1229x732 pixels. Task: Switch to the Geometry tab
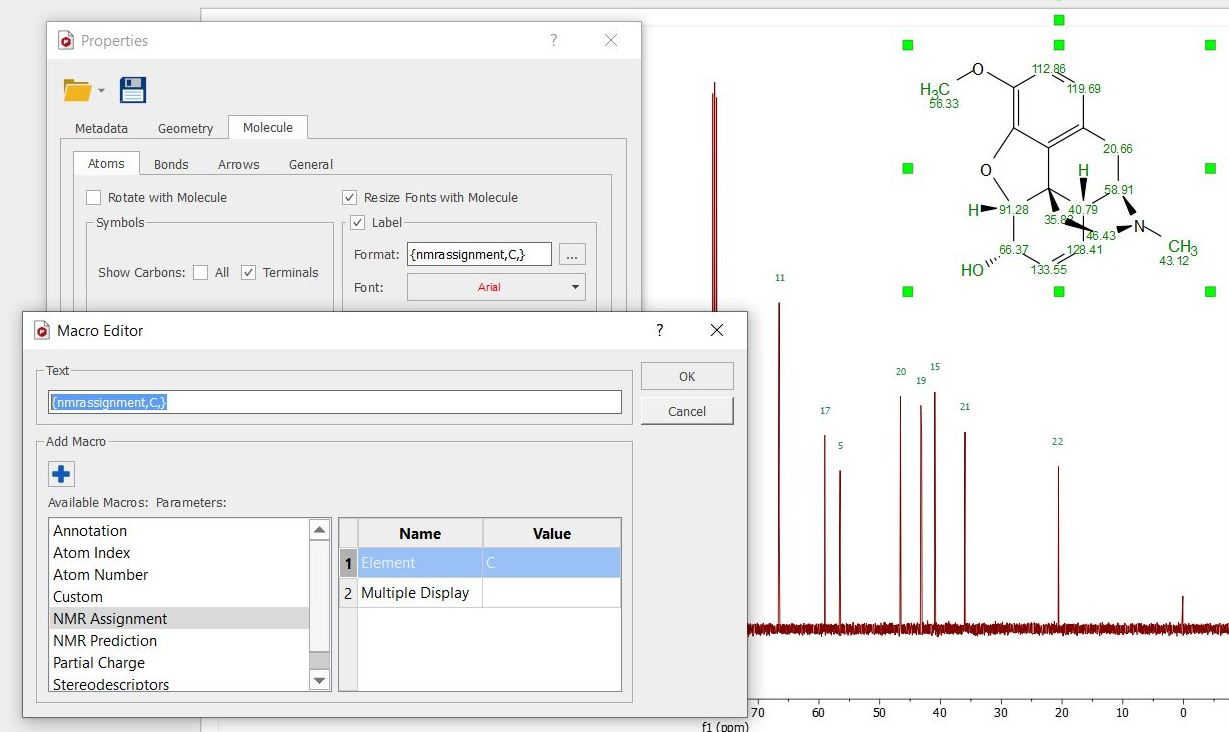[185, 128]
